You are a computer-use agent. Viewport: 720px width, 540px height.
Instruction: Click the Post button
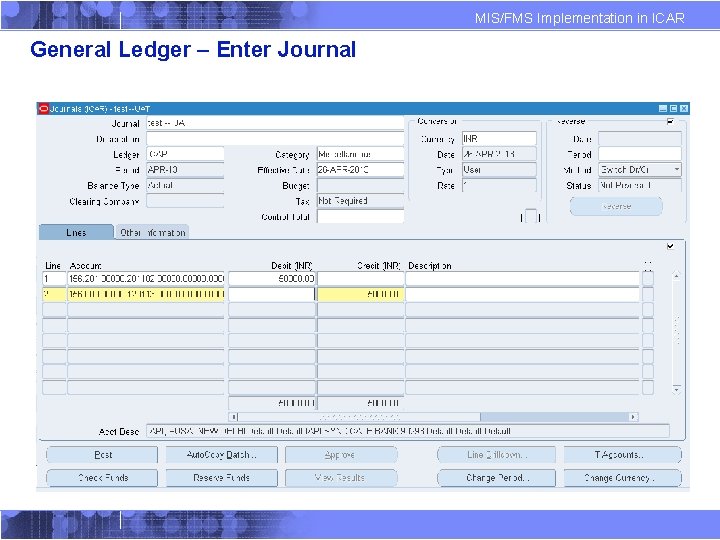tap(102, 455)
